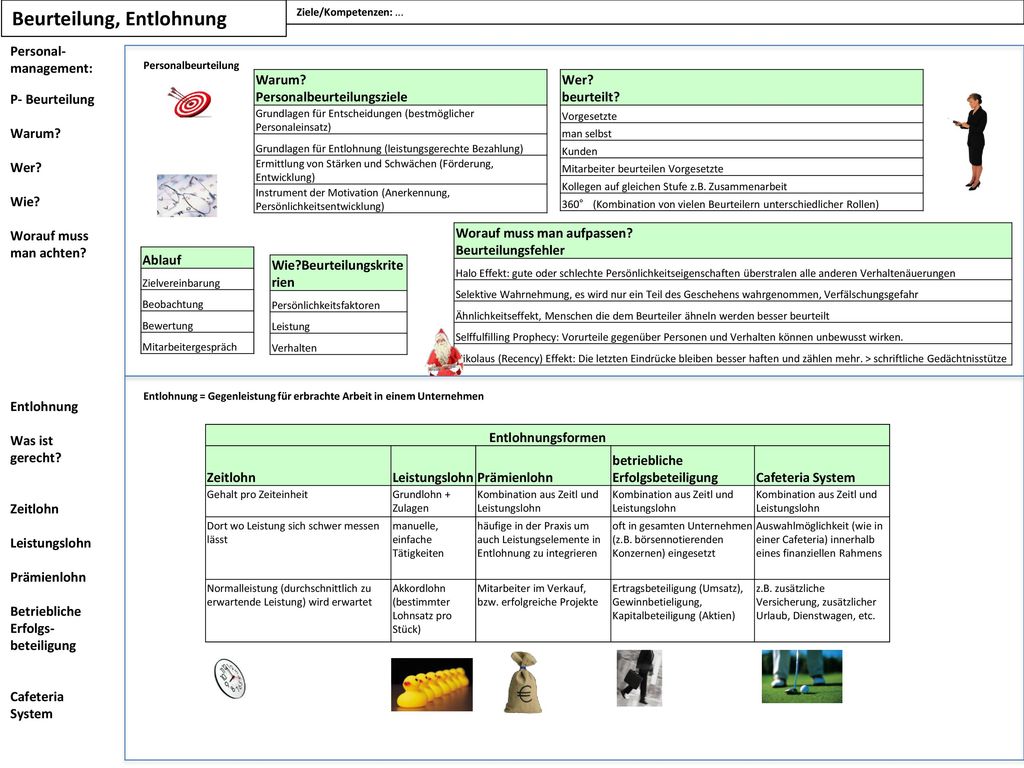Click 'Instrument der Motivation' cell
Image resolution: width=1024 pixels, height=768 pixels.
(400, 199)
